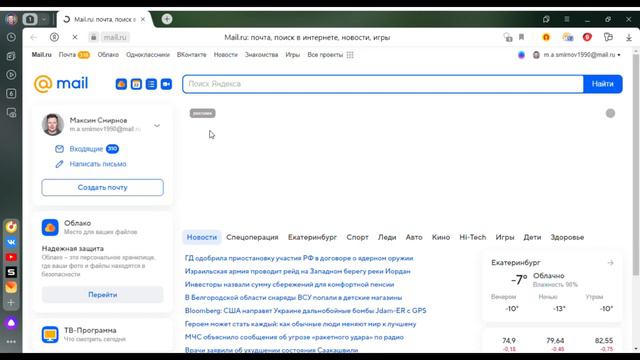The width and height of the screenshot is (640, 360).
Task: Click the реклама ad label
Action: pos(202,113)
